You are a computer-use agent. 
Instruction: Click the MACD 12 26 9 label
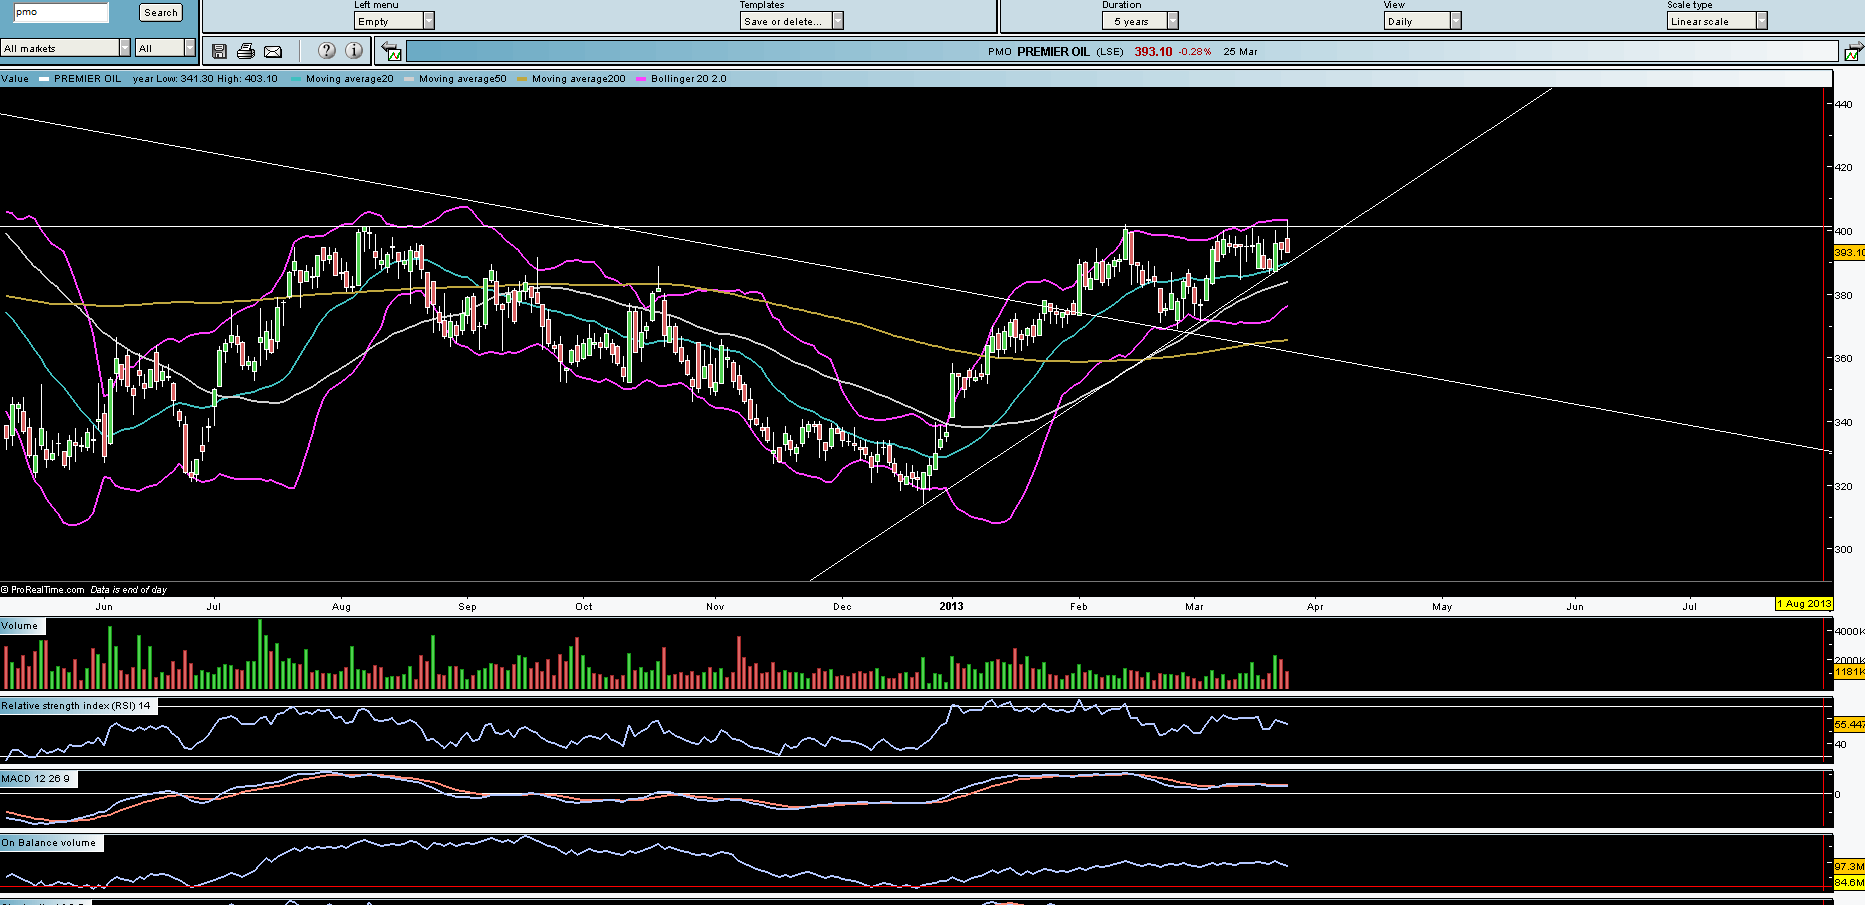[36, 779]
